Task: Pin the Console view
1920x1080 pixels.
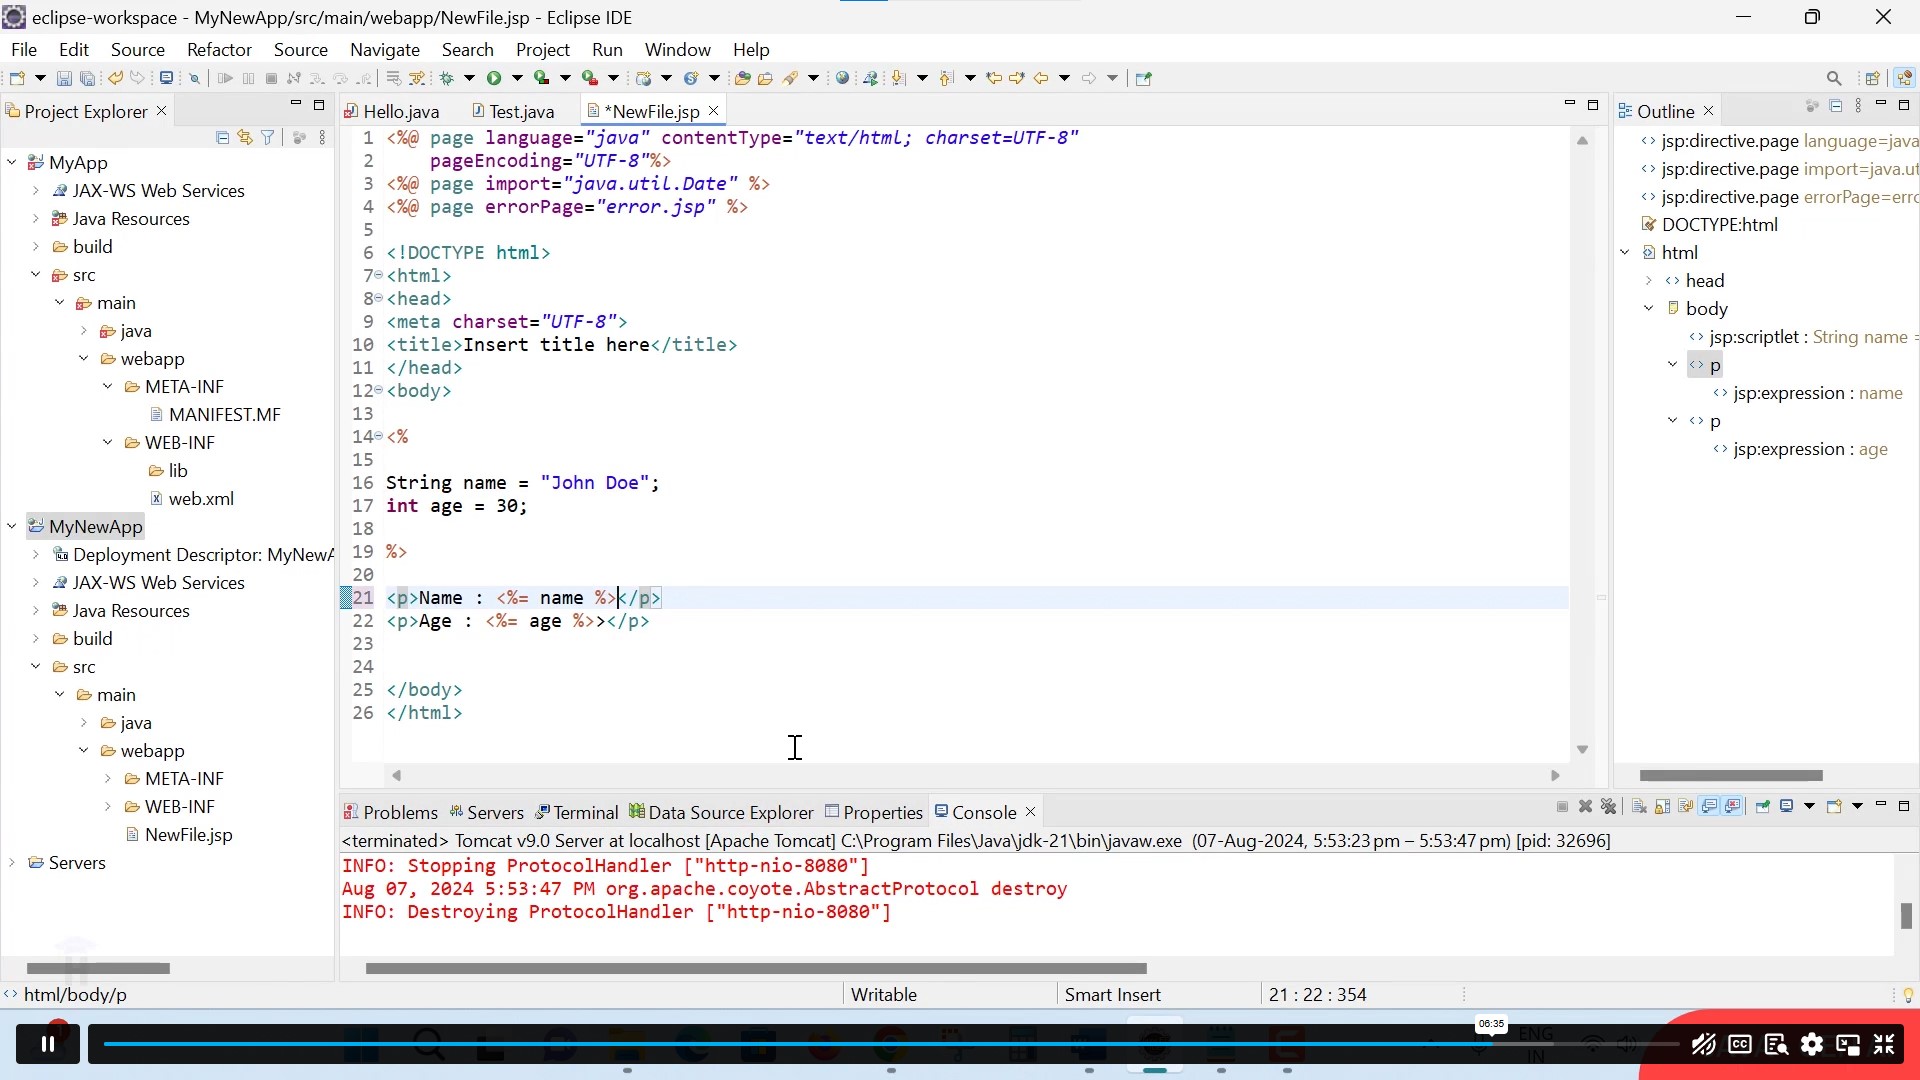Action: pyautogui.click(x=1763, y=807)
